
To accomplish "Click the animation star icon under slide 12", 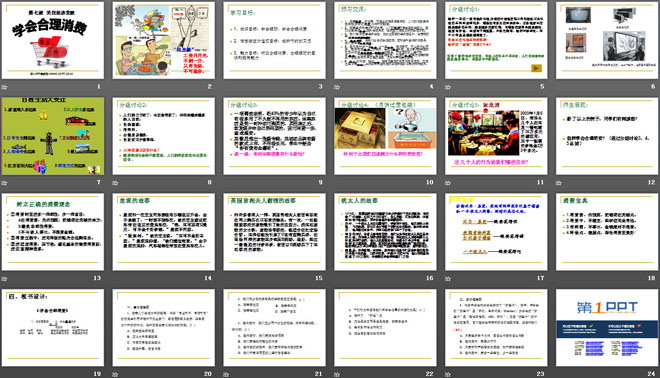I will pyautogui.click(x=559, y=183).
